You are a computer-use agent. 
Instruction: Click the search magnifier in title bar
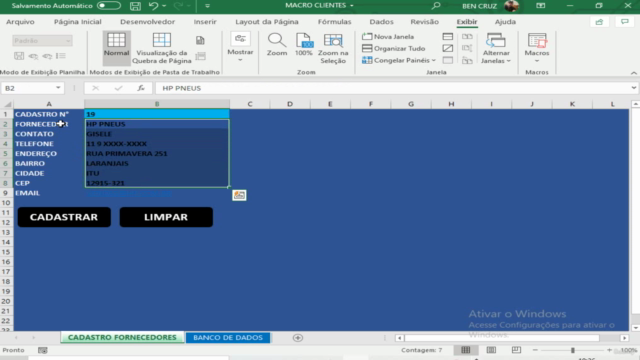click(x=436, y=6)
